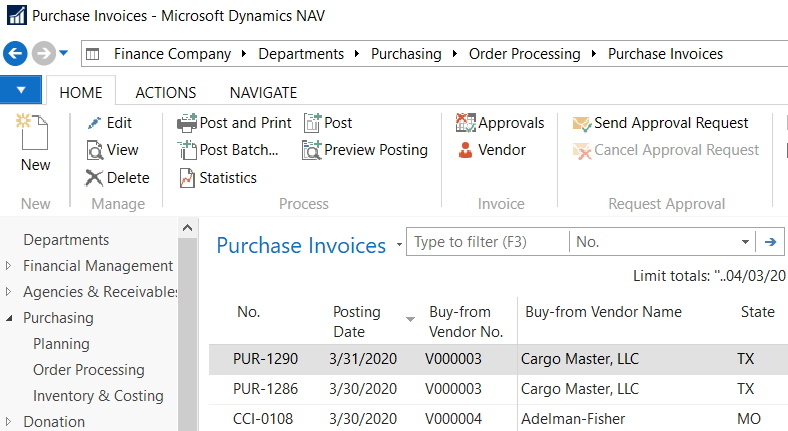Open the filter field selector showing No.
Image resolution: width=788 pixels, height=431 pixels.
[662, 242]
